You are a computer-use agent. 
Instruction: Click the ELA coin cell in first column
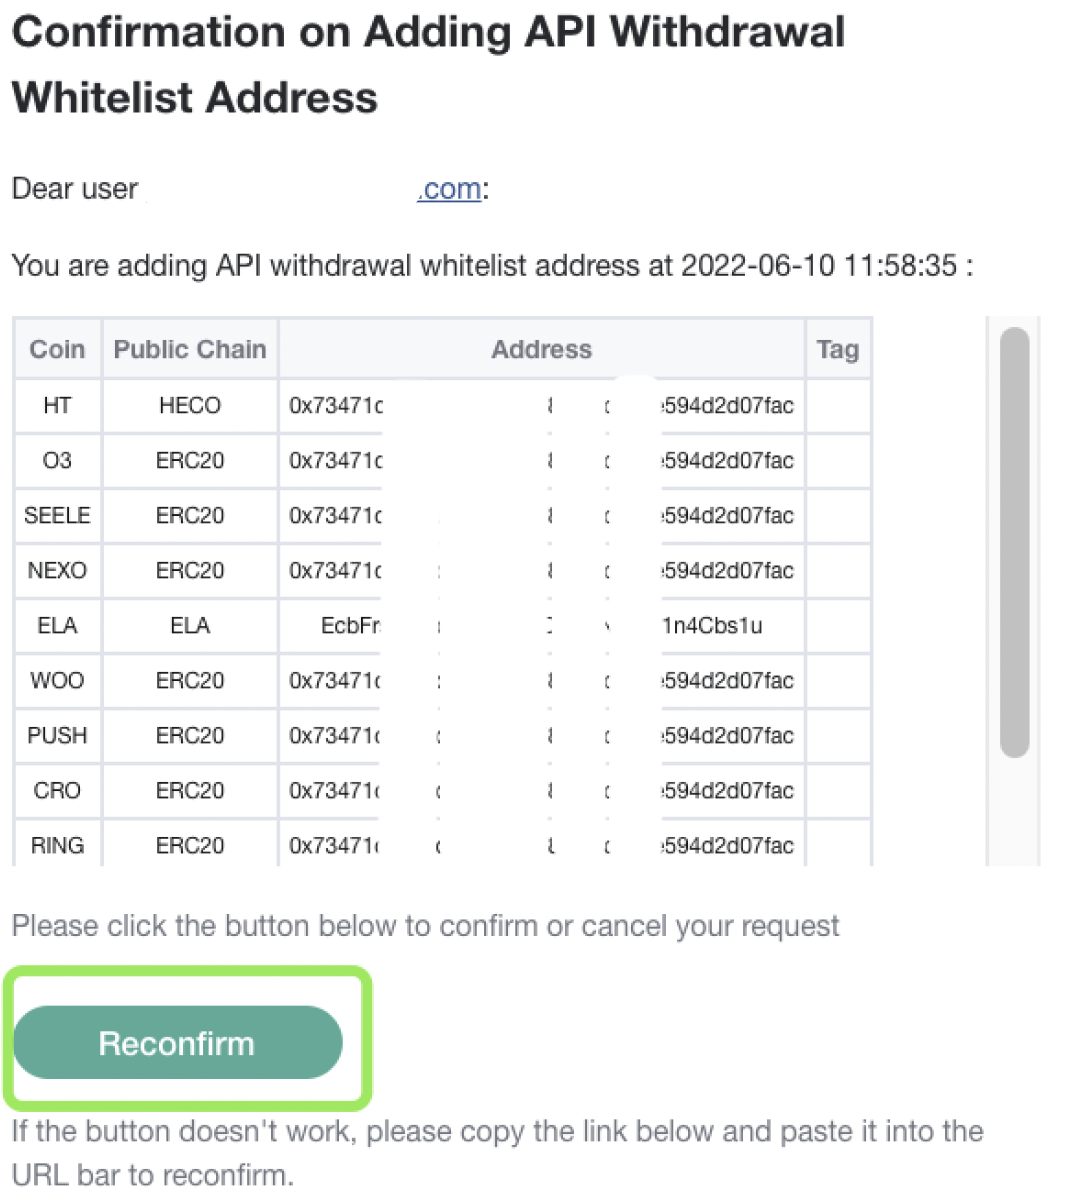pyautogui.click(x=57, y=625)
